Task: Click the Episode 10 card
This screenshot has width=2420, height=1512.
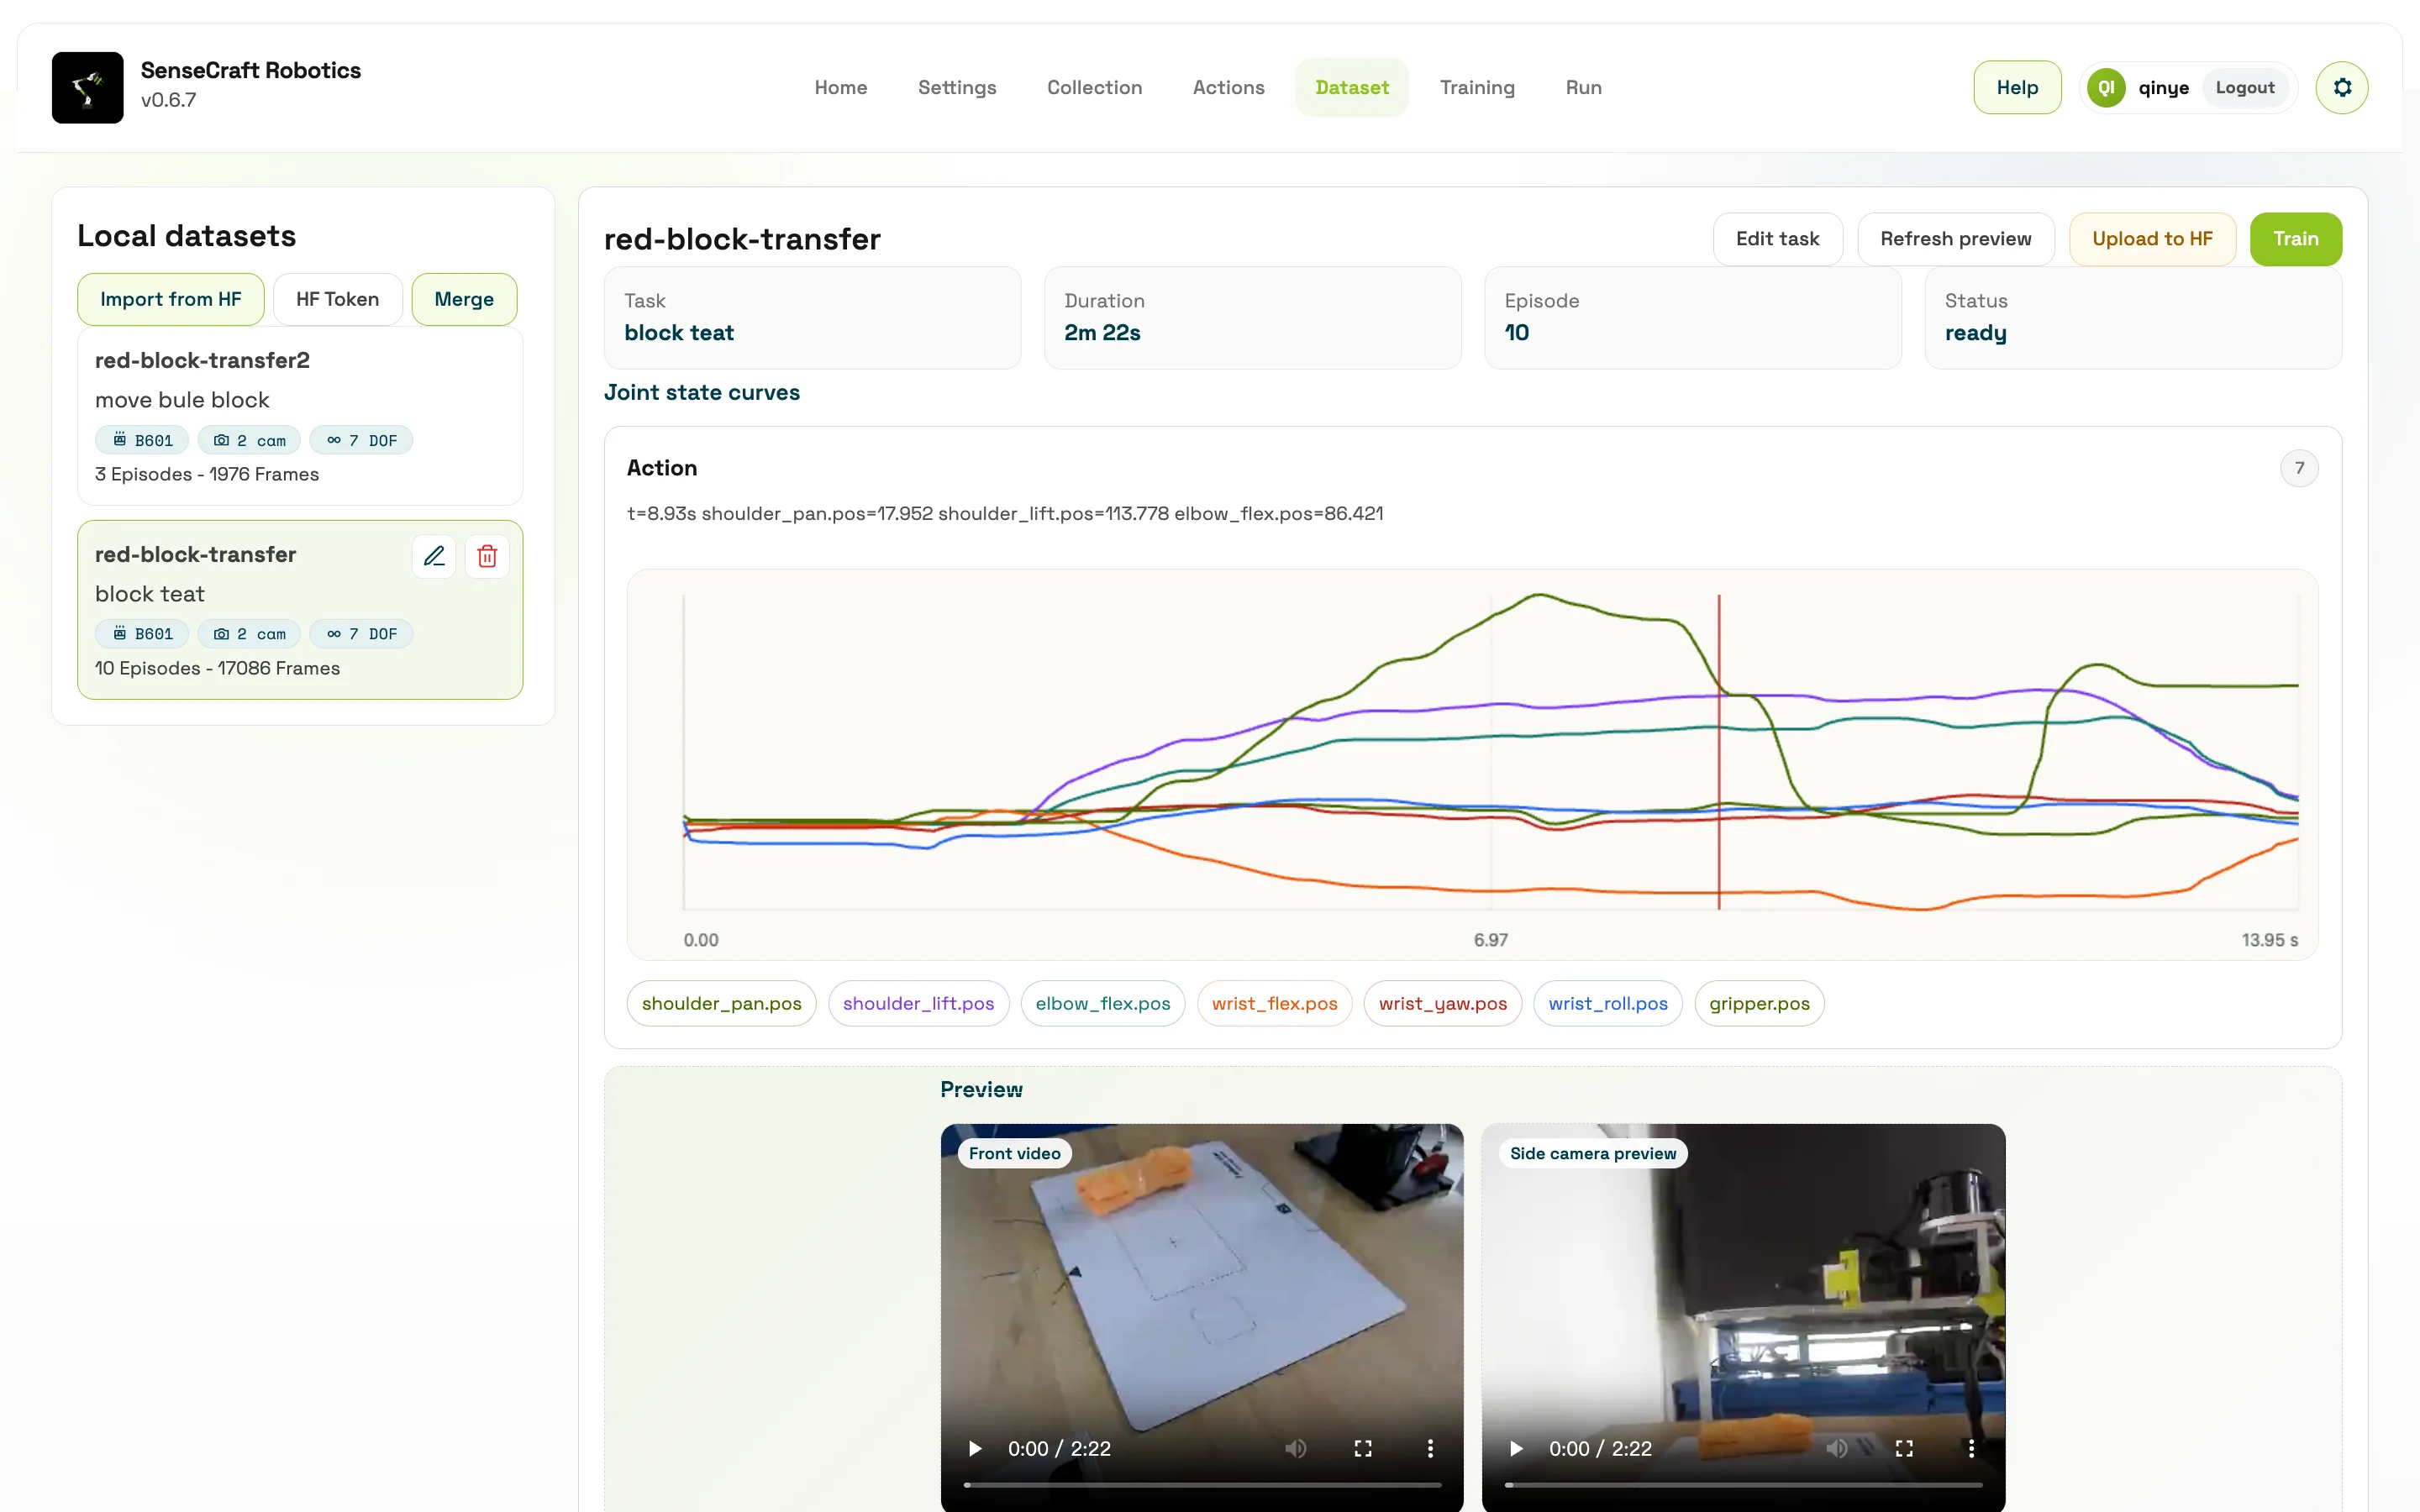Action: click(x=1692, y=318)
